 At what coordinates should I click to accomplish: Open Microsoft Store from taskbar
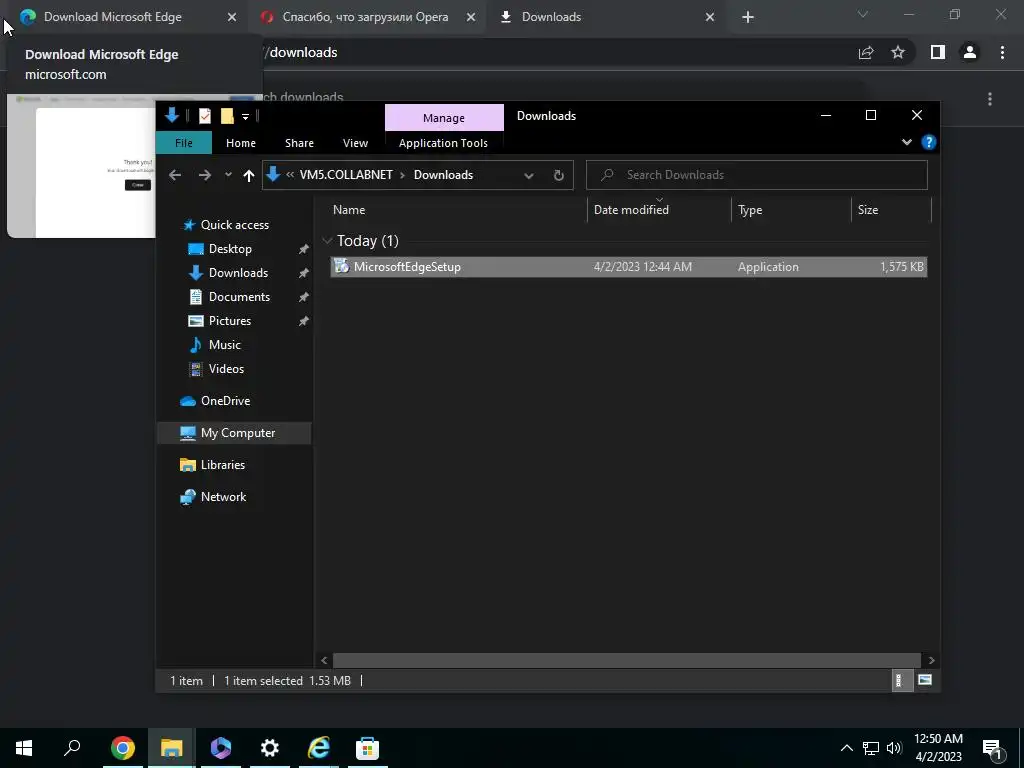click(x=368, y=748)
